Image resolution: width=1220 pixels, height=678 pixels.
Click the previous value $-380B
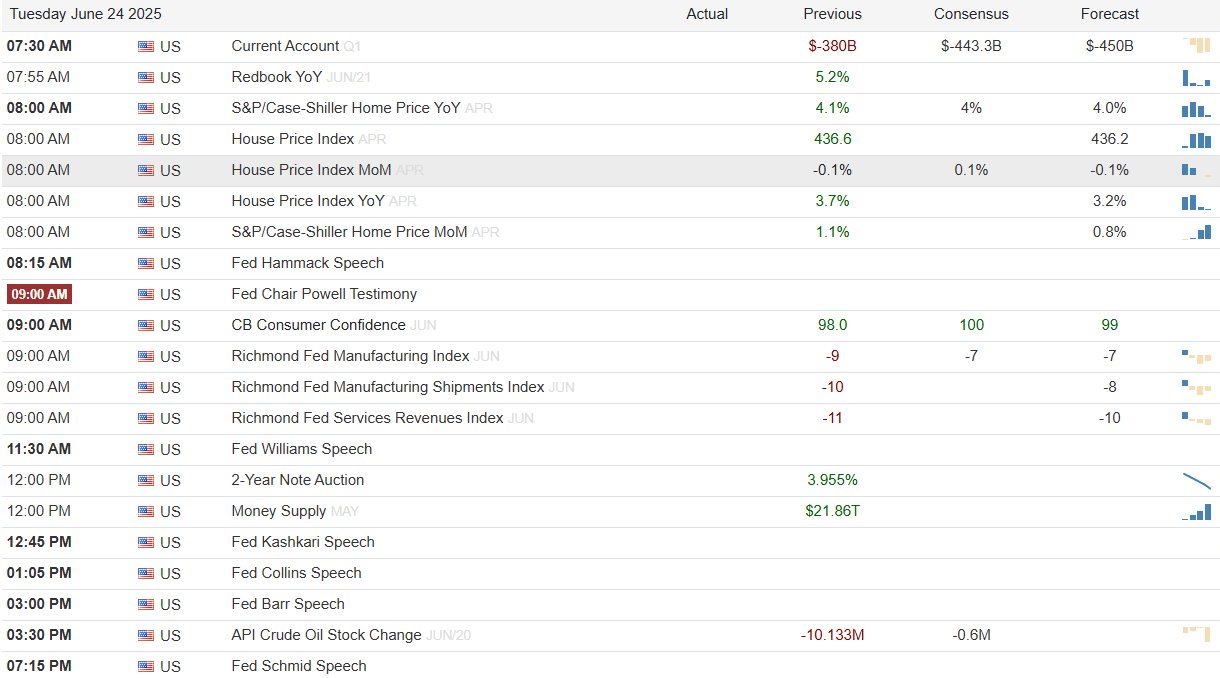point(832,46)
